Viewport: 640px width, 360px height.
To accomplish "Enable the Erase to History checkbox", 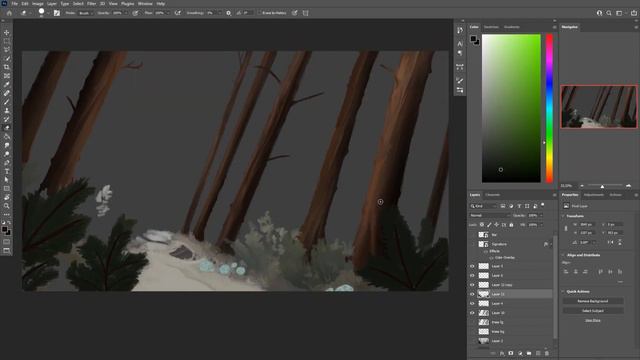I will tap(260, 13).
